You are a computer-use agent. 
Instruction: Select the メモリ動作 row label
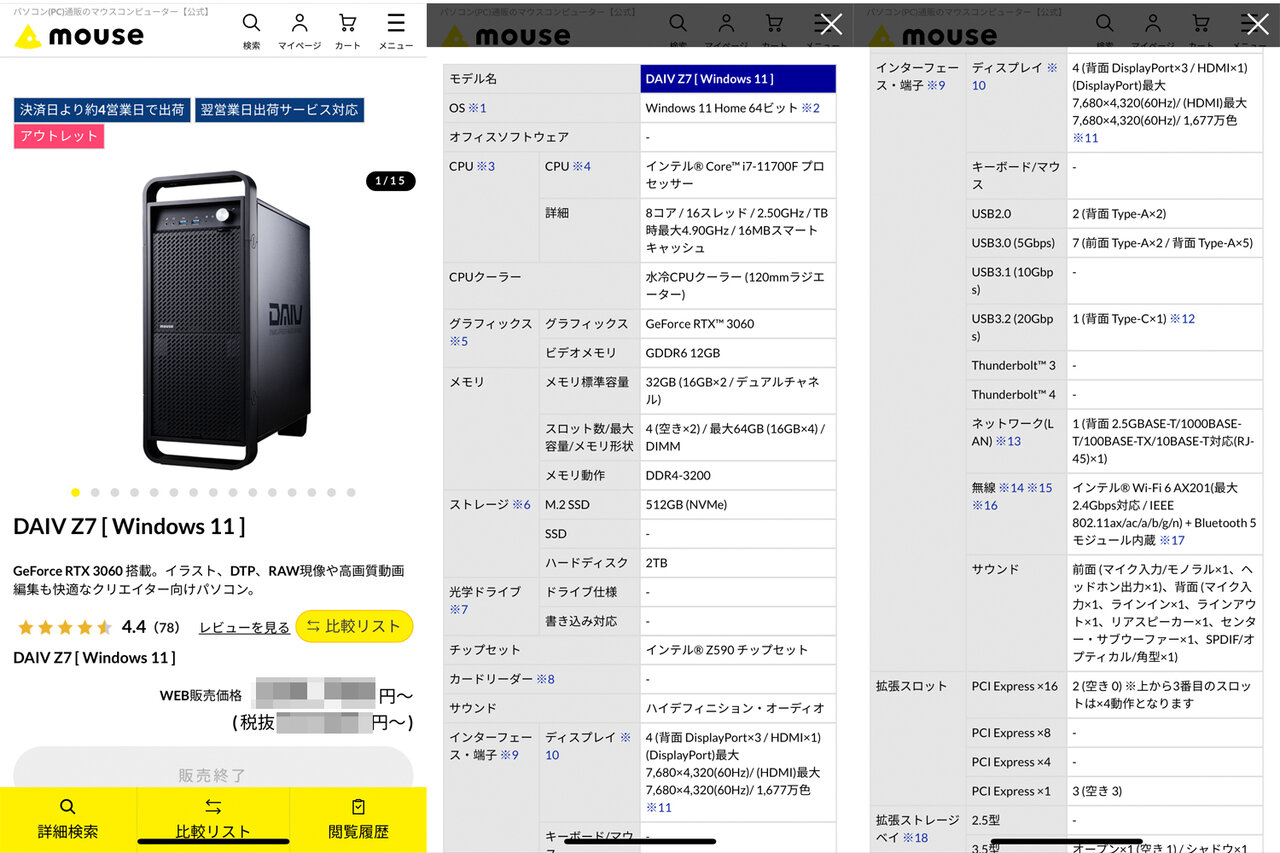tap(589, 475)
